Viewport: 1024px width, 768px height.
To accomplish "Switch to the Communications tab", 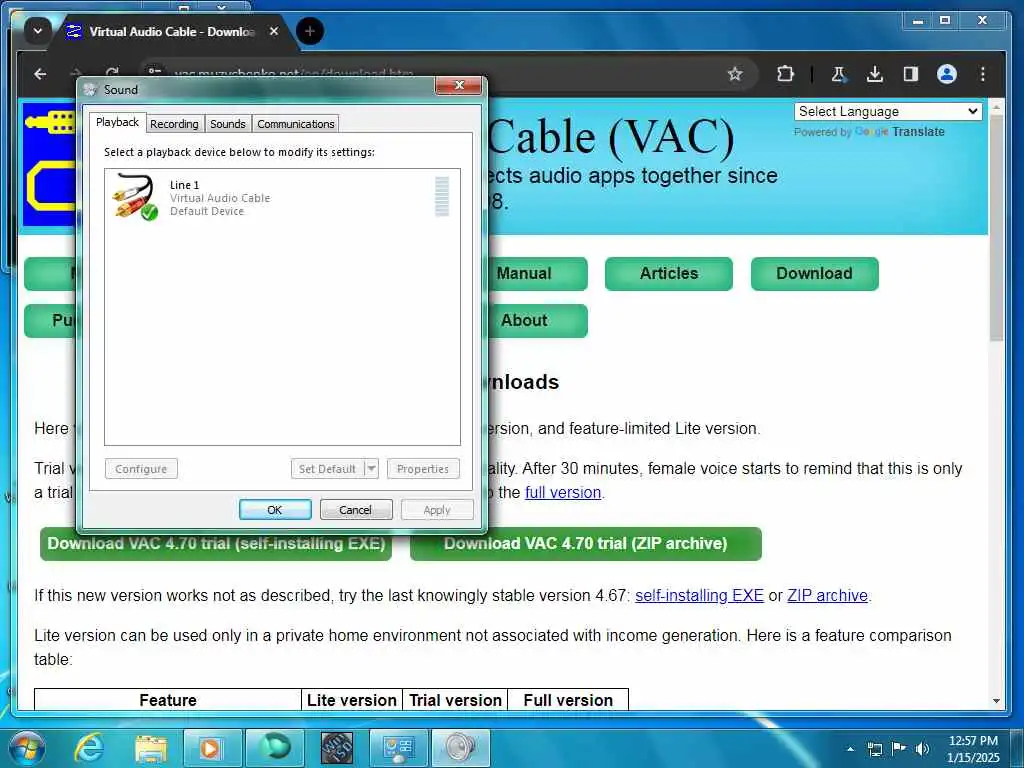I will pyautogui.click(x=296, y=124).
